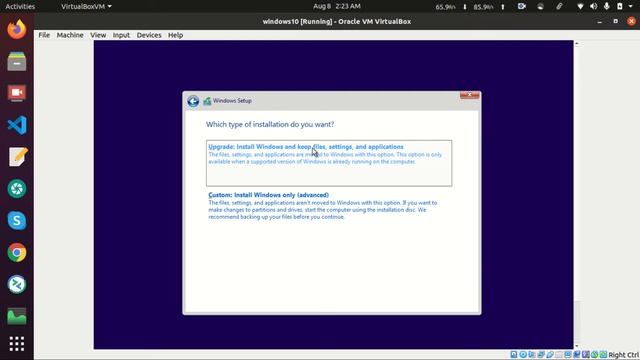The width and height of the screenshot is (640, 360).
Task: Click the keyboard capture status icon
Action: coord(603,355)
